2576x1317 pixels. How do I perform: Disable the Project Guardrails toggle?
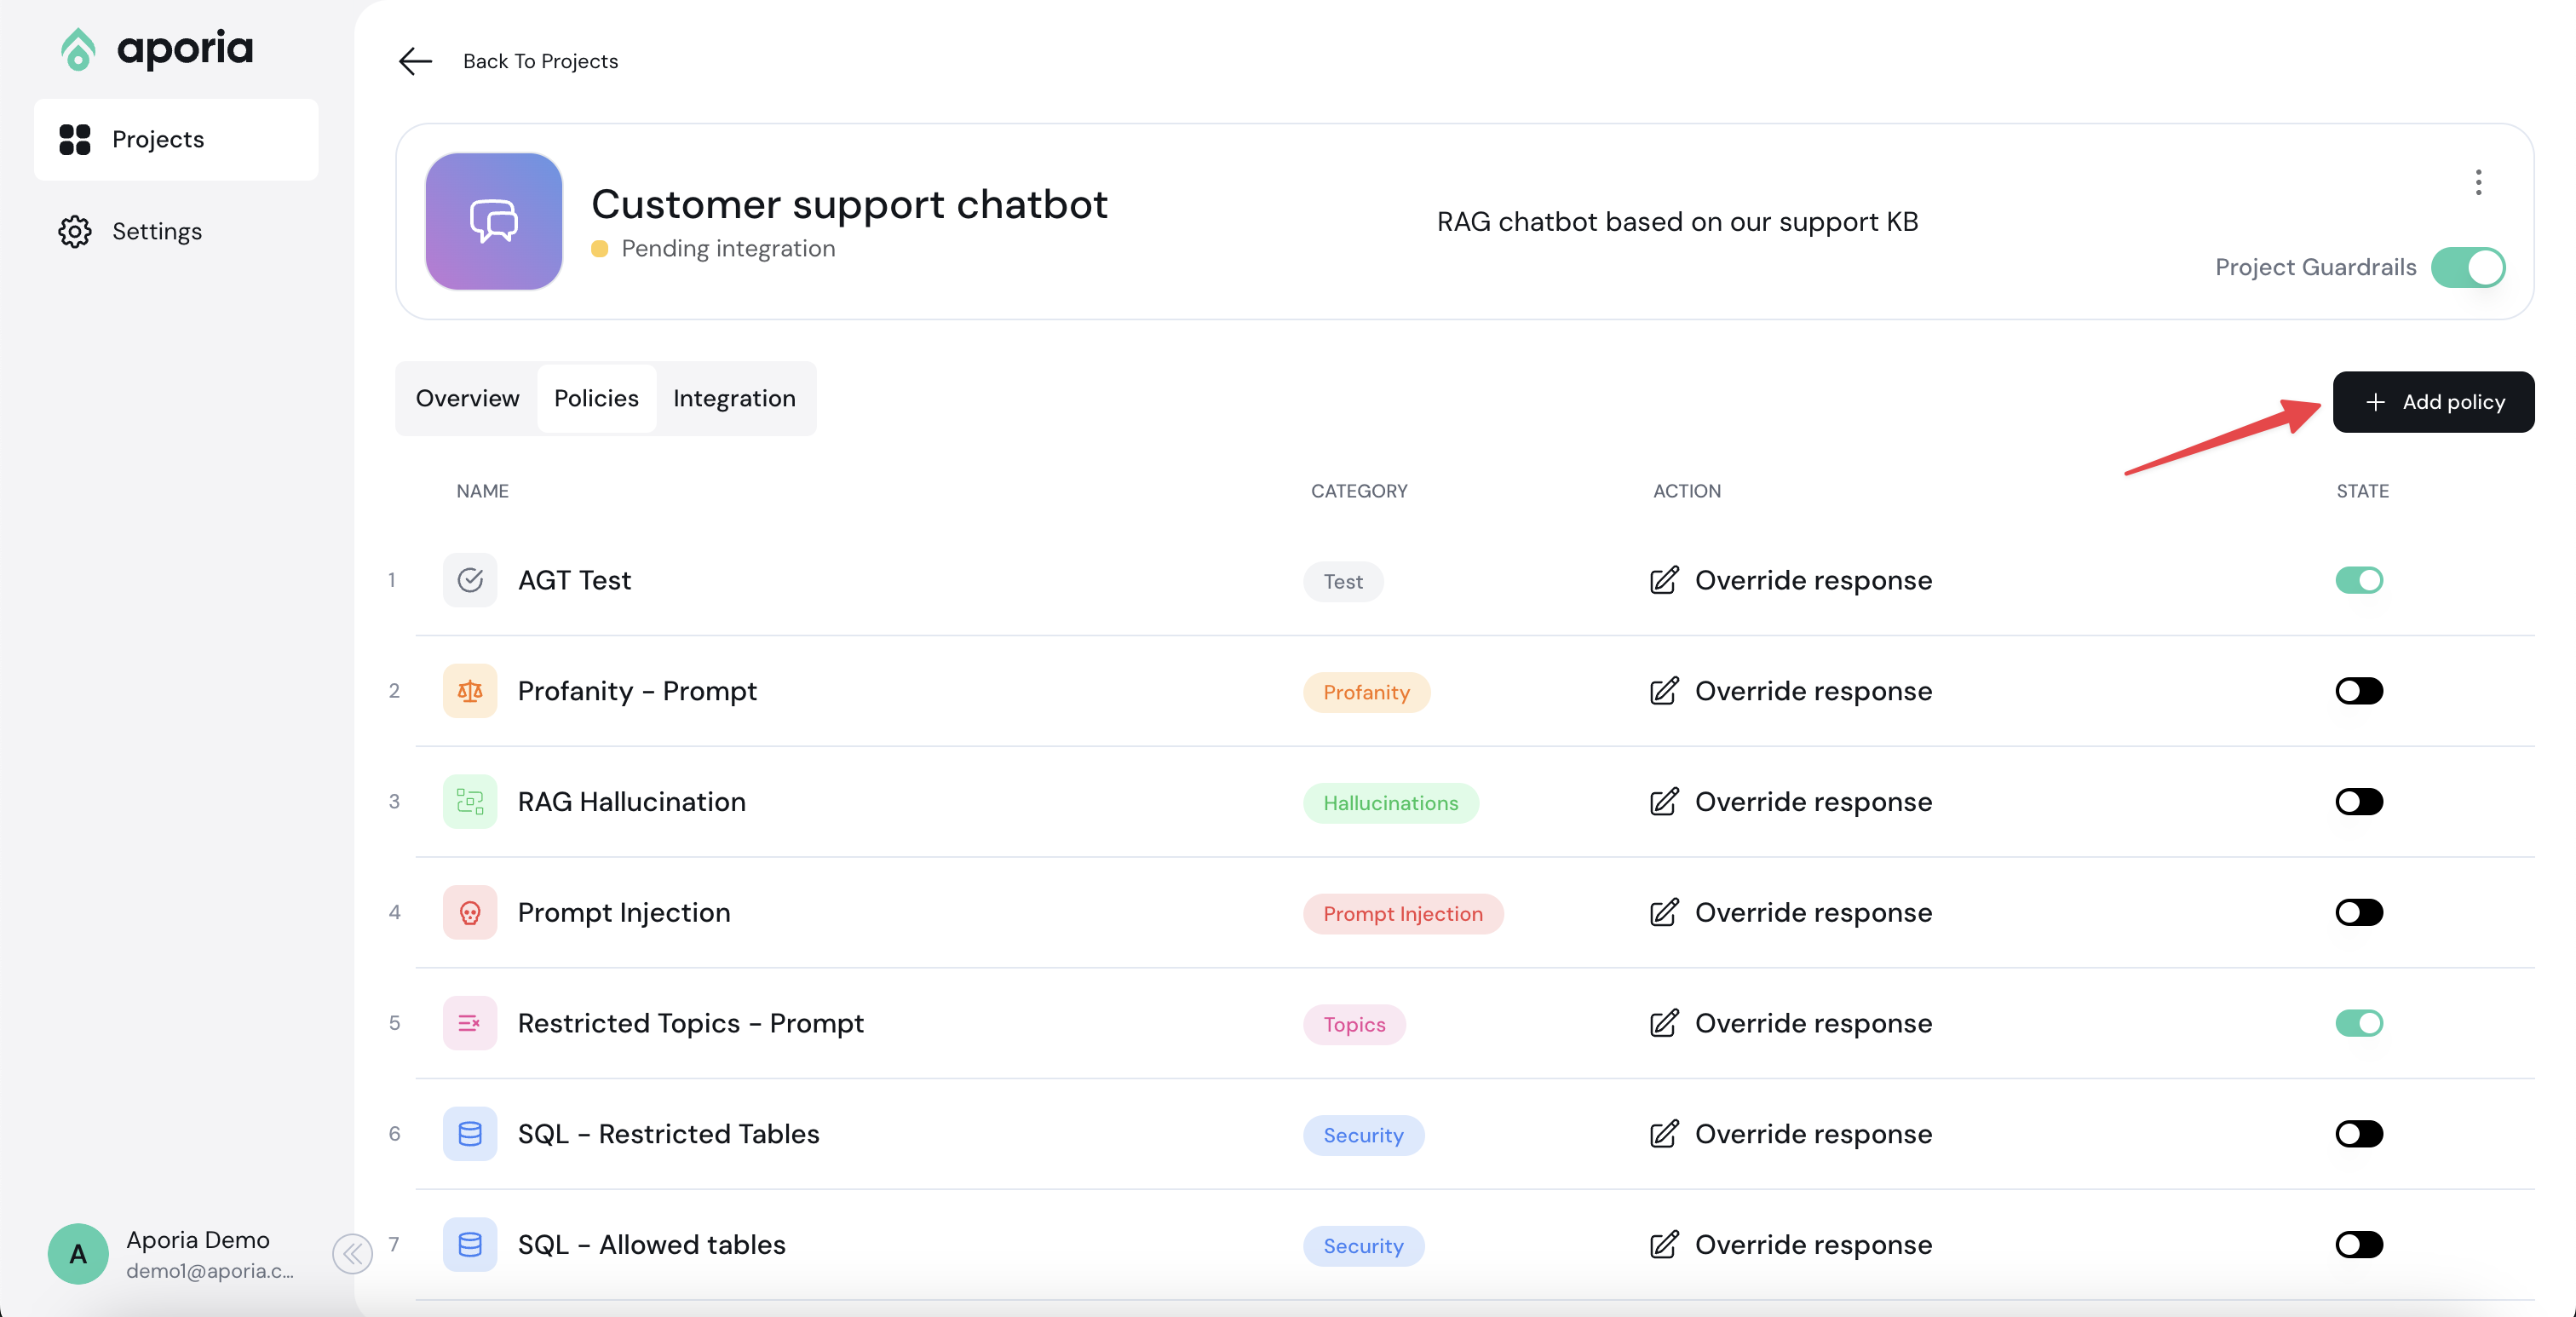(x=2467, y=267)
